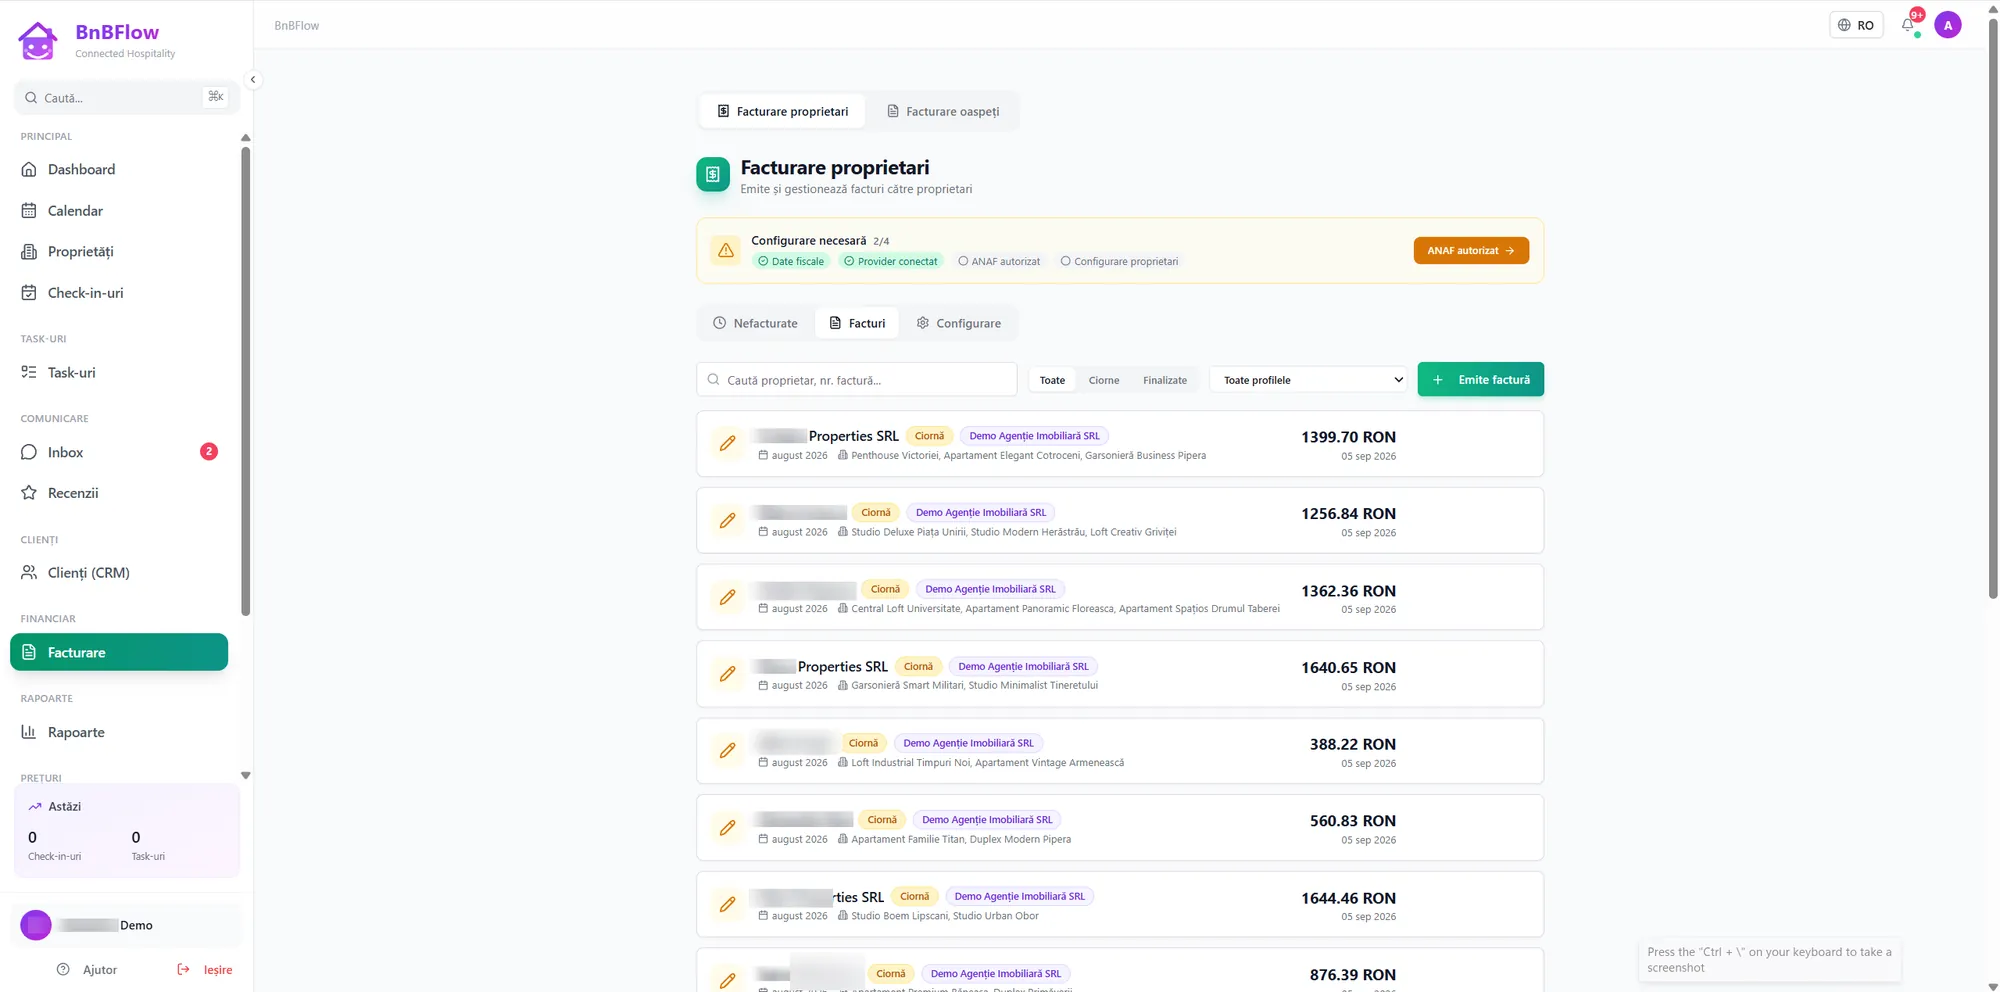The width and height of the screenshot is (2000, 992).
Task: Edit the 388.22 RON invoice pencil icon
Action: pyautogui.click(x=727, y=751)
